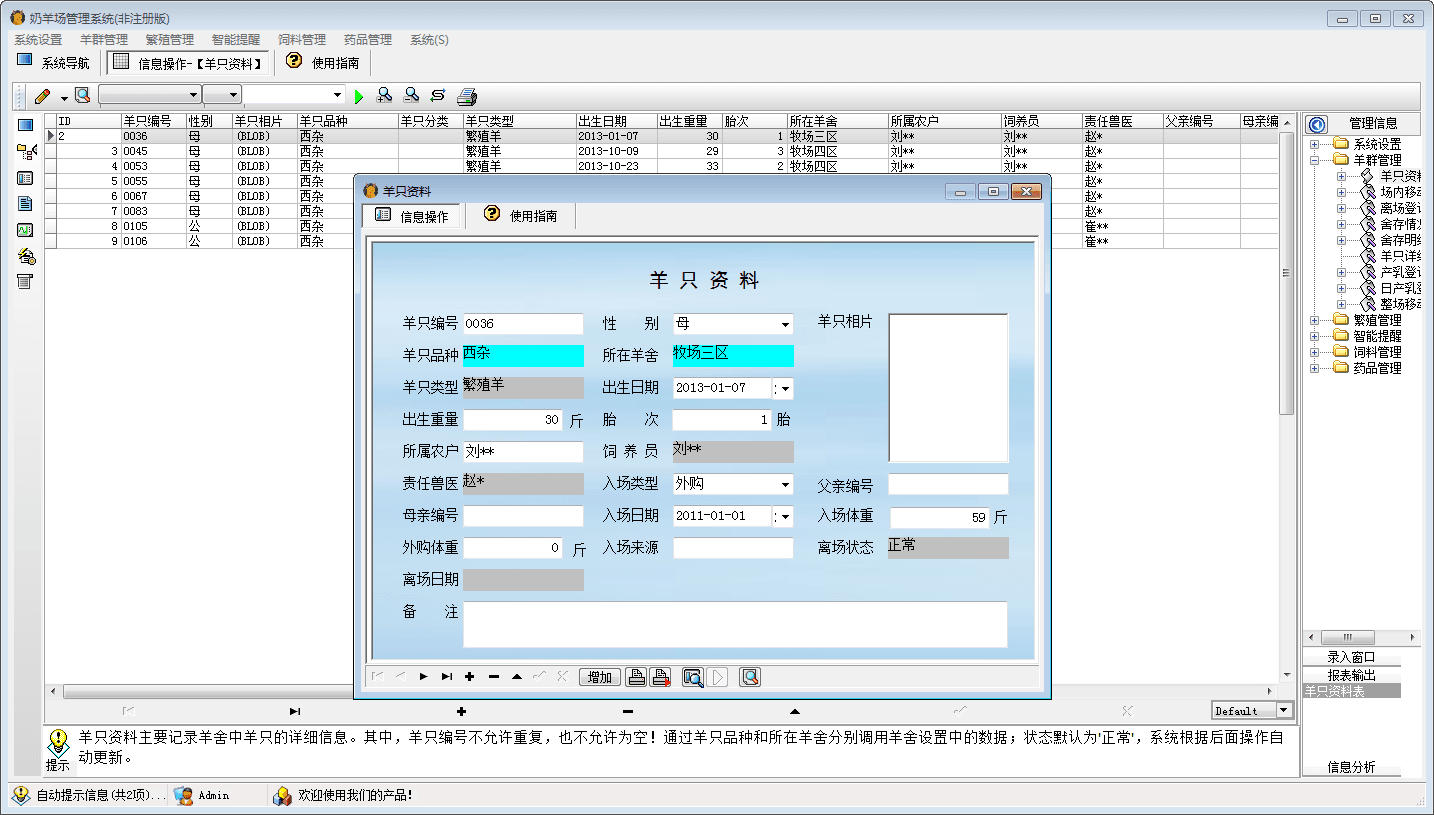Open the 出生日期 date picker dropdown
1434x815 pixels.
click(785, 389)
